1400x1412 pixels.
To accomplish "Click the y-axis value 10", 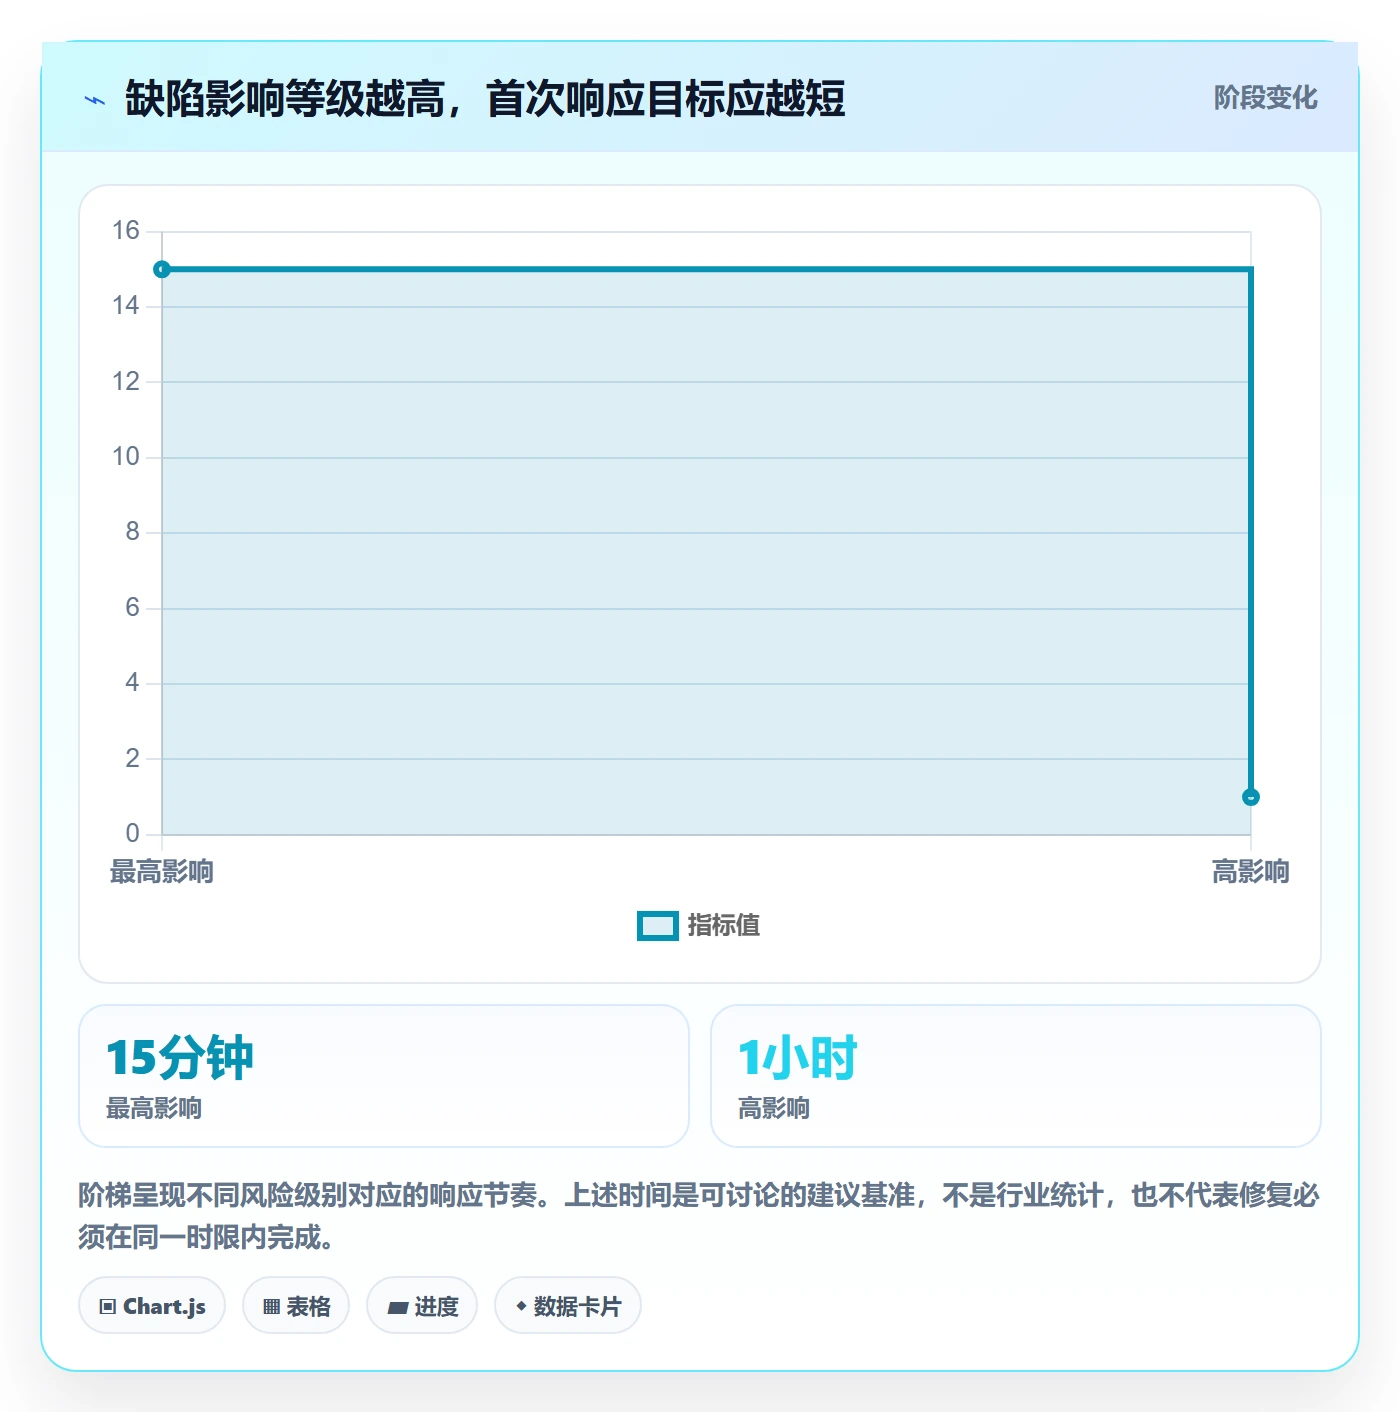I will coord(126,457).
